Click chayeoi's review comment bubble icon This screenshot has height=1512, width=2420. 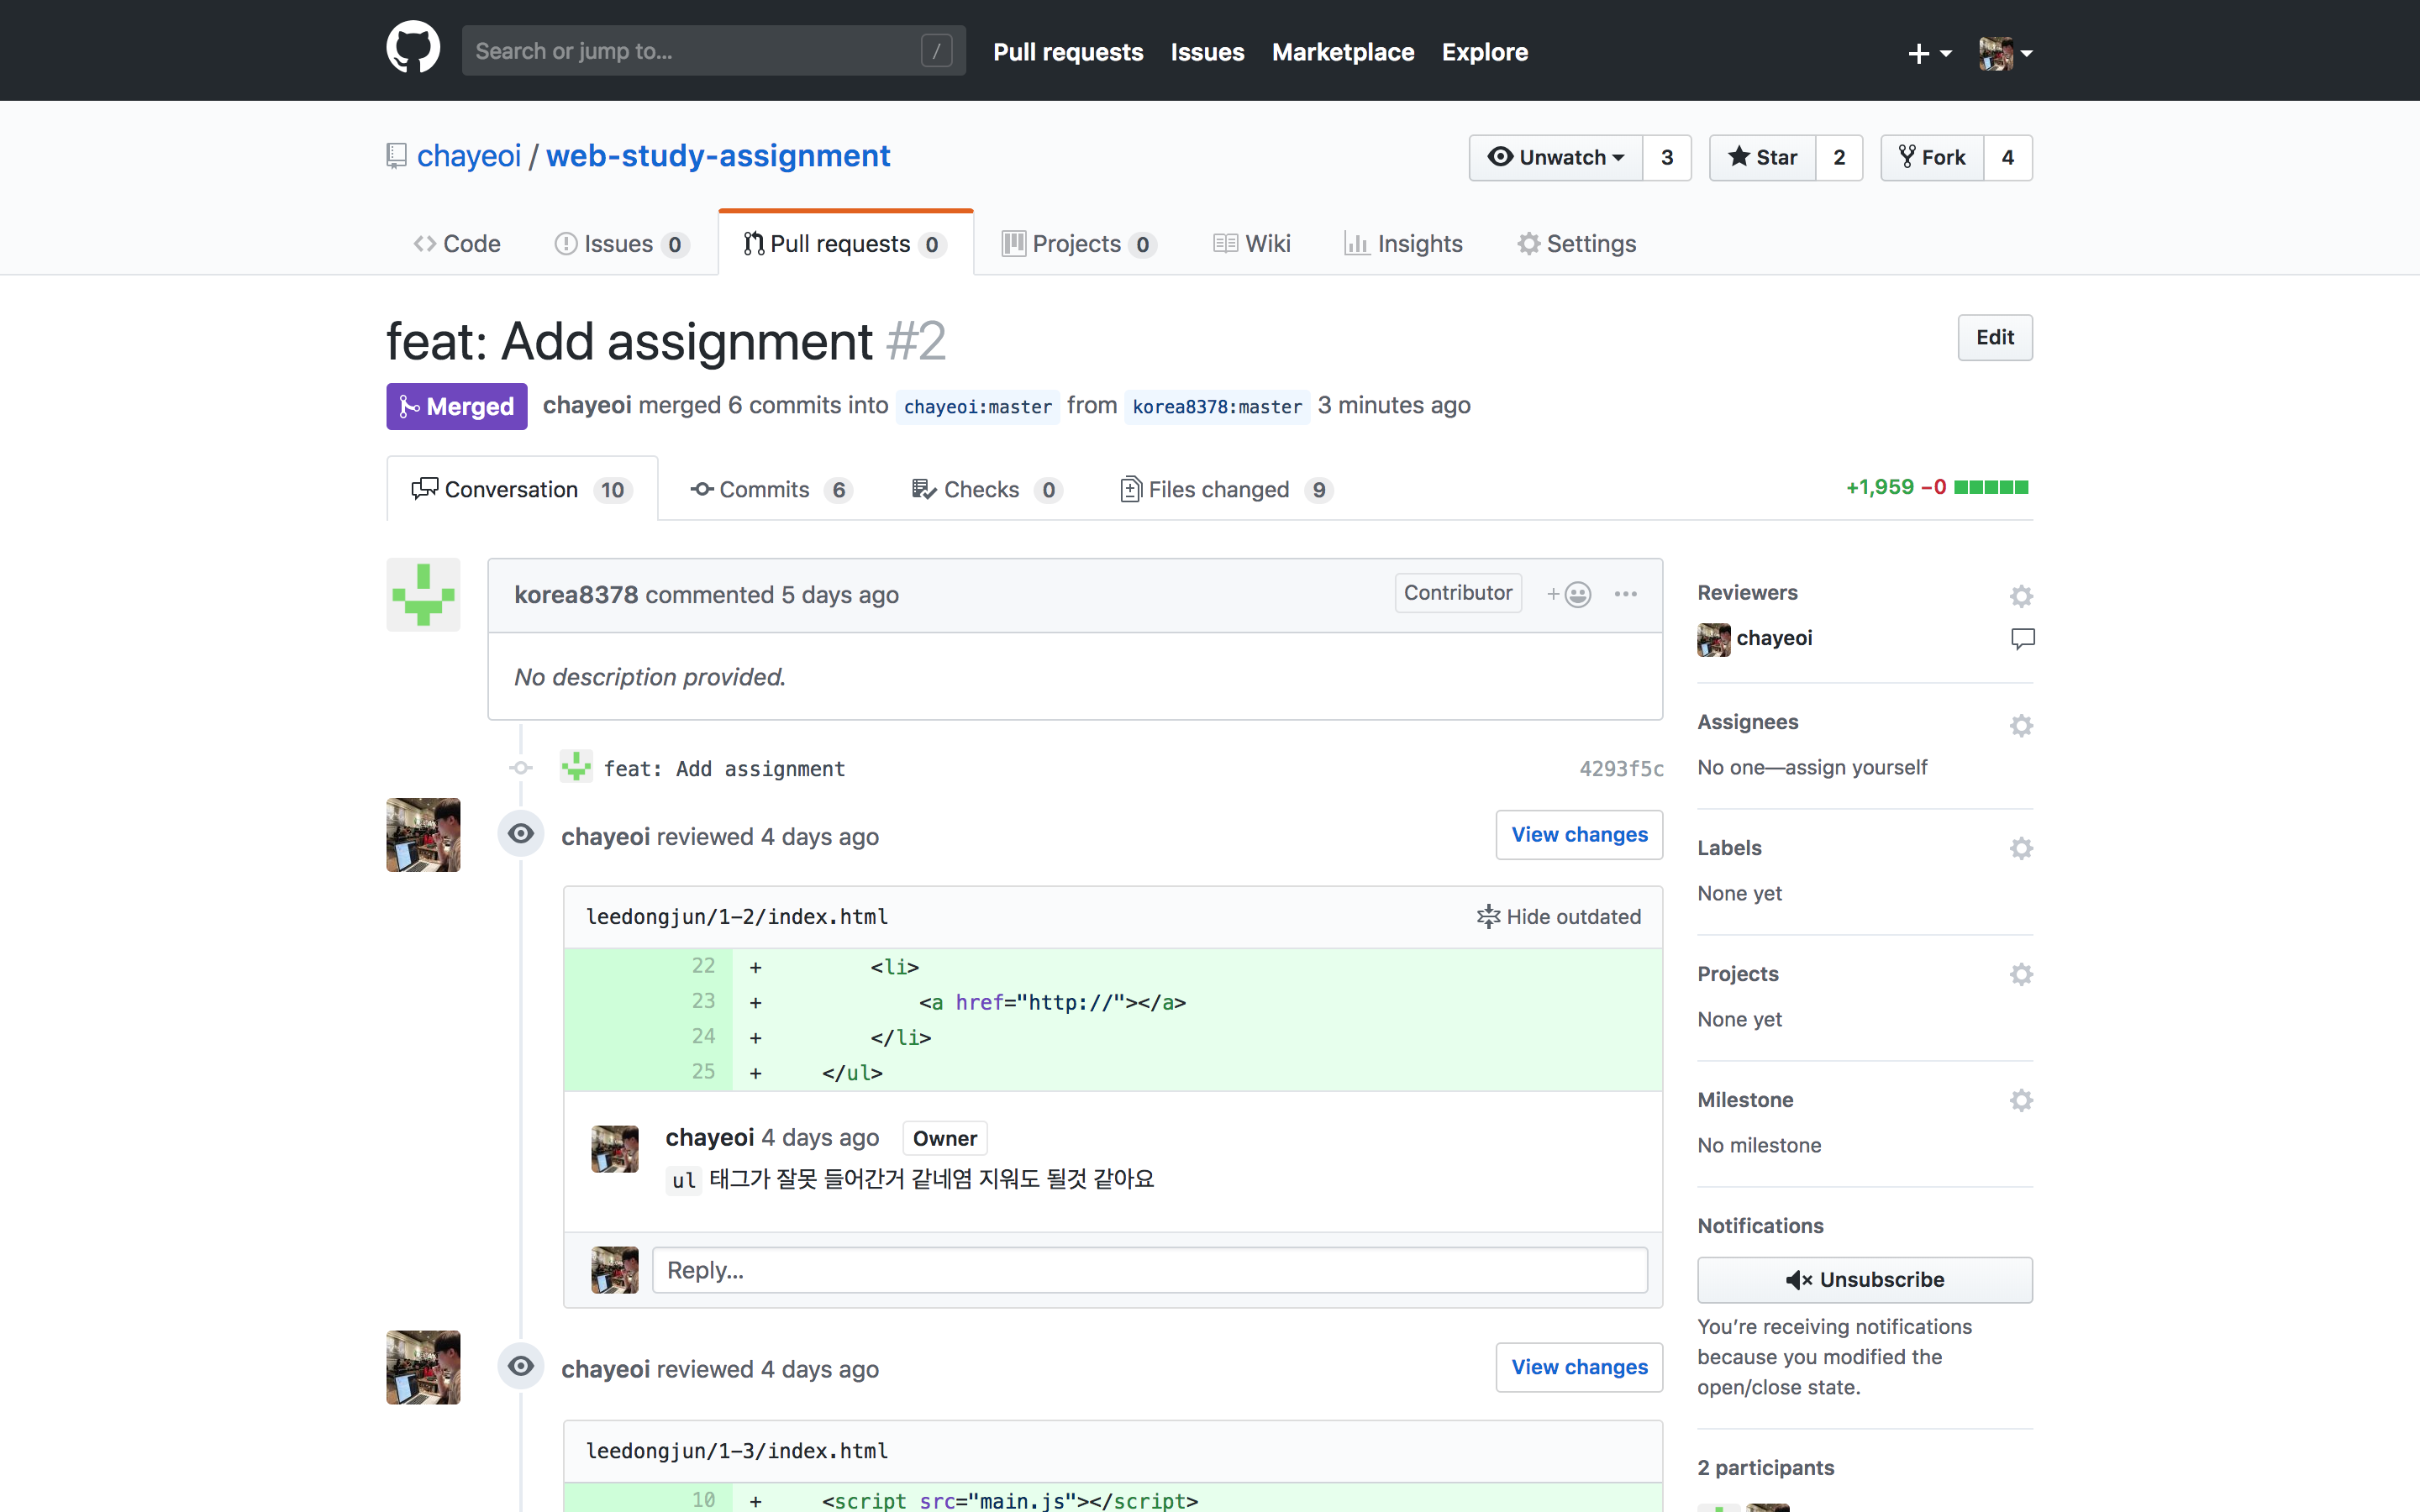tap(2022, 638)
